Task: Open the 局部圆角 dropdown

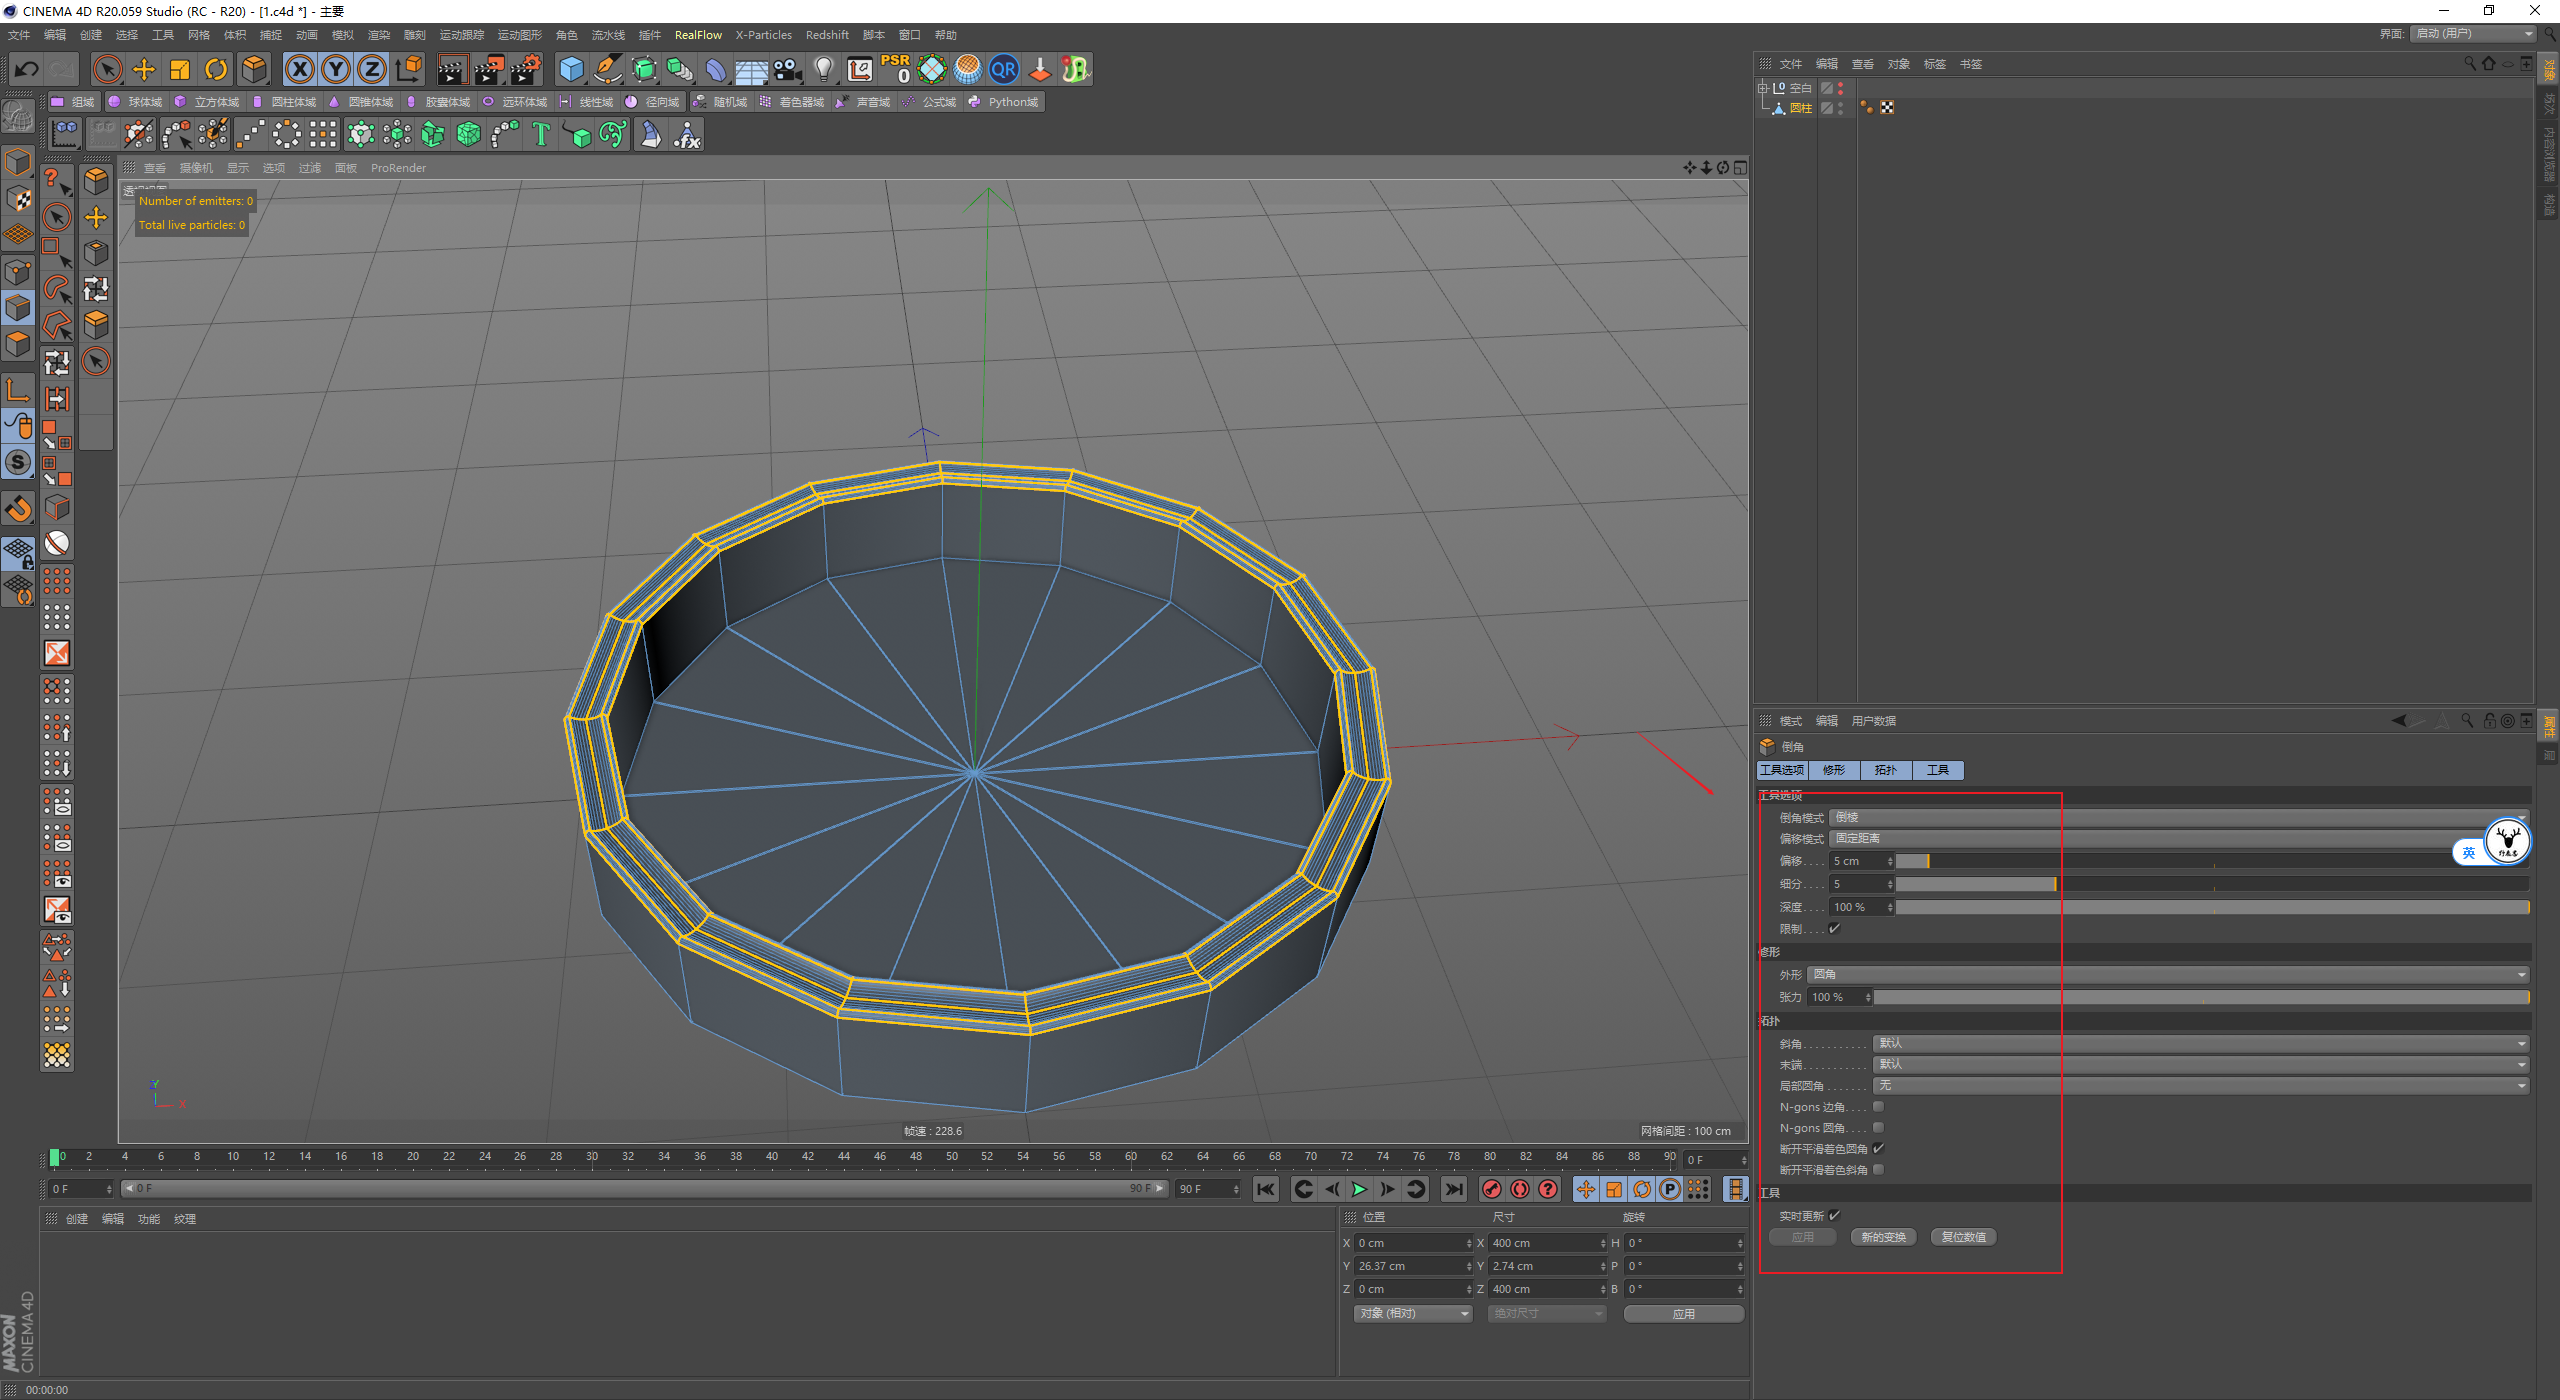Action: [x=2201, y=1086]
